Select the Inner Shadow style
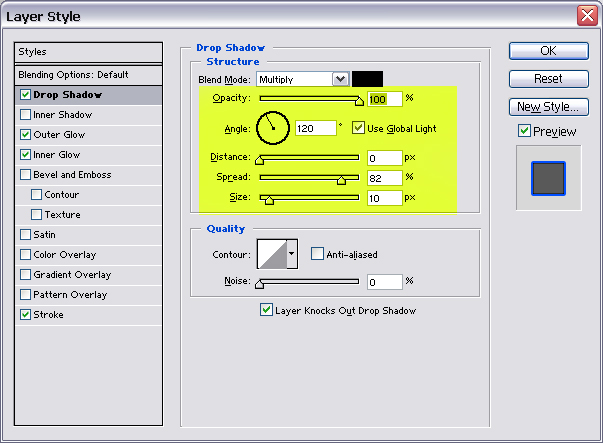Viewport: 603px width, 443px height. click(x=65, y=115)
